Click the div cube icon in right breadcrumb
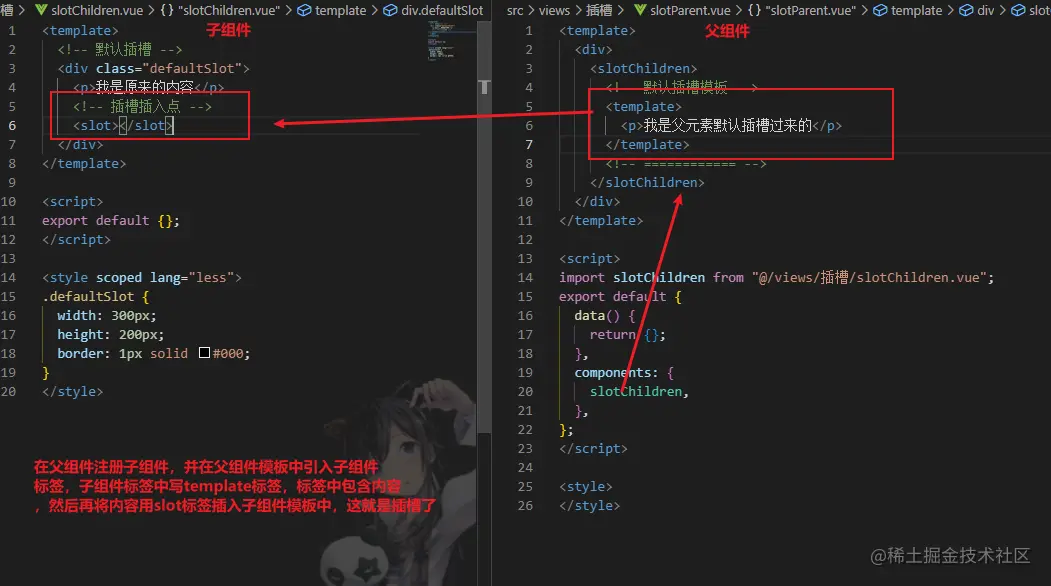Screen dimensions: 1051x586 [x=966, y=10]
